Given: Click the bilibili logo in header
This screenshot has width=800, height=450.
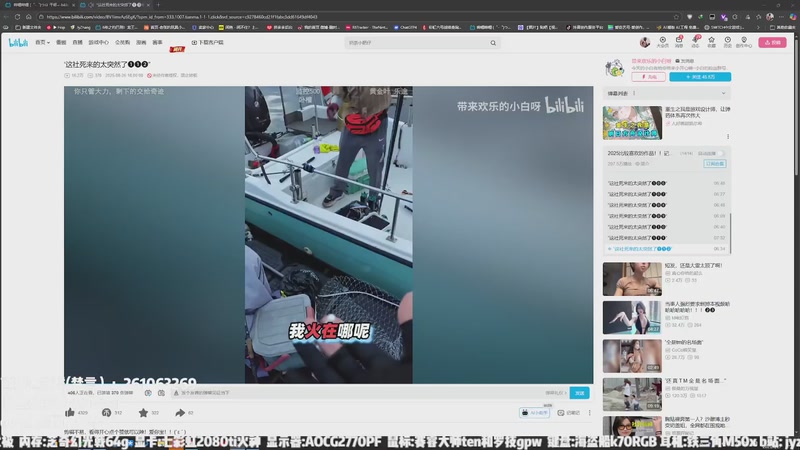Looking at the screenshot, I should (18, 42).
